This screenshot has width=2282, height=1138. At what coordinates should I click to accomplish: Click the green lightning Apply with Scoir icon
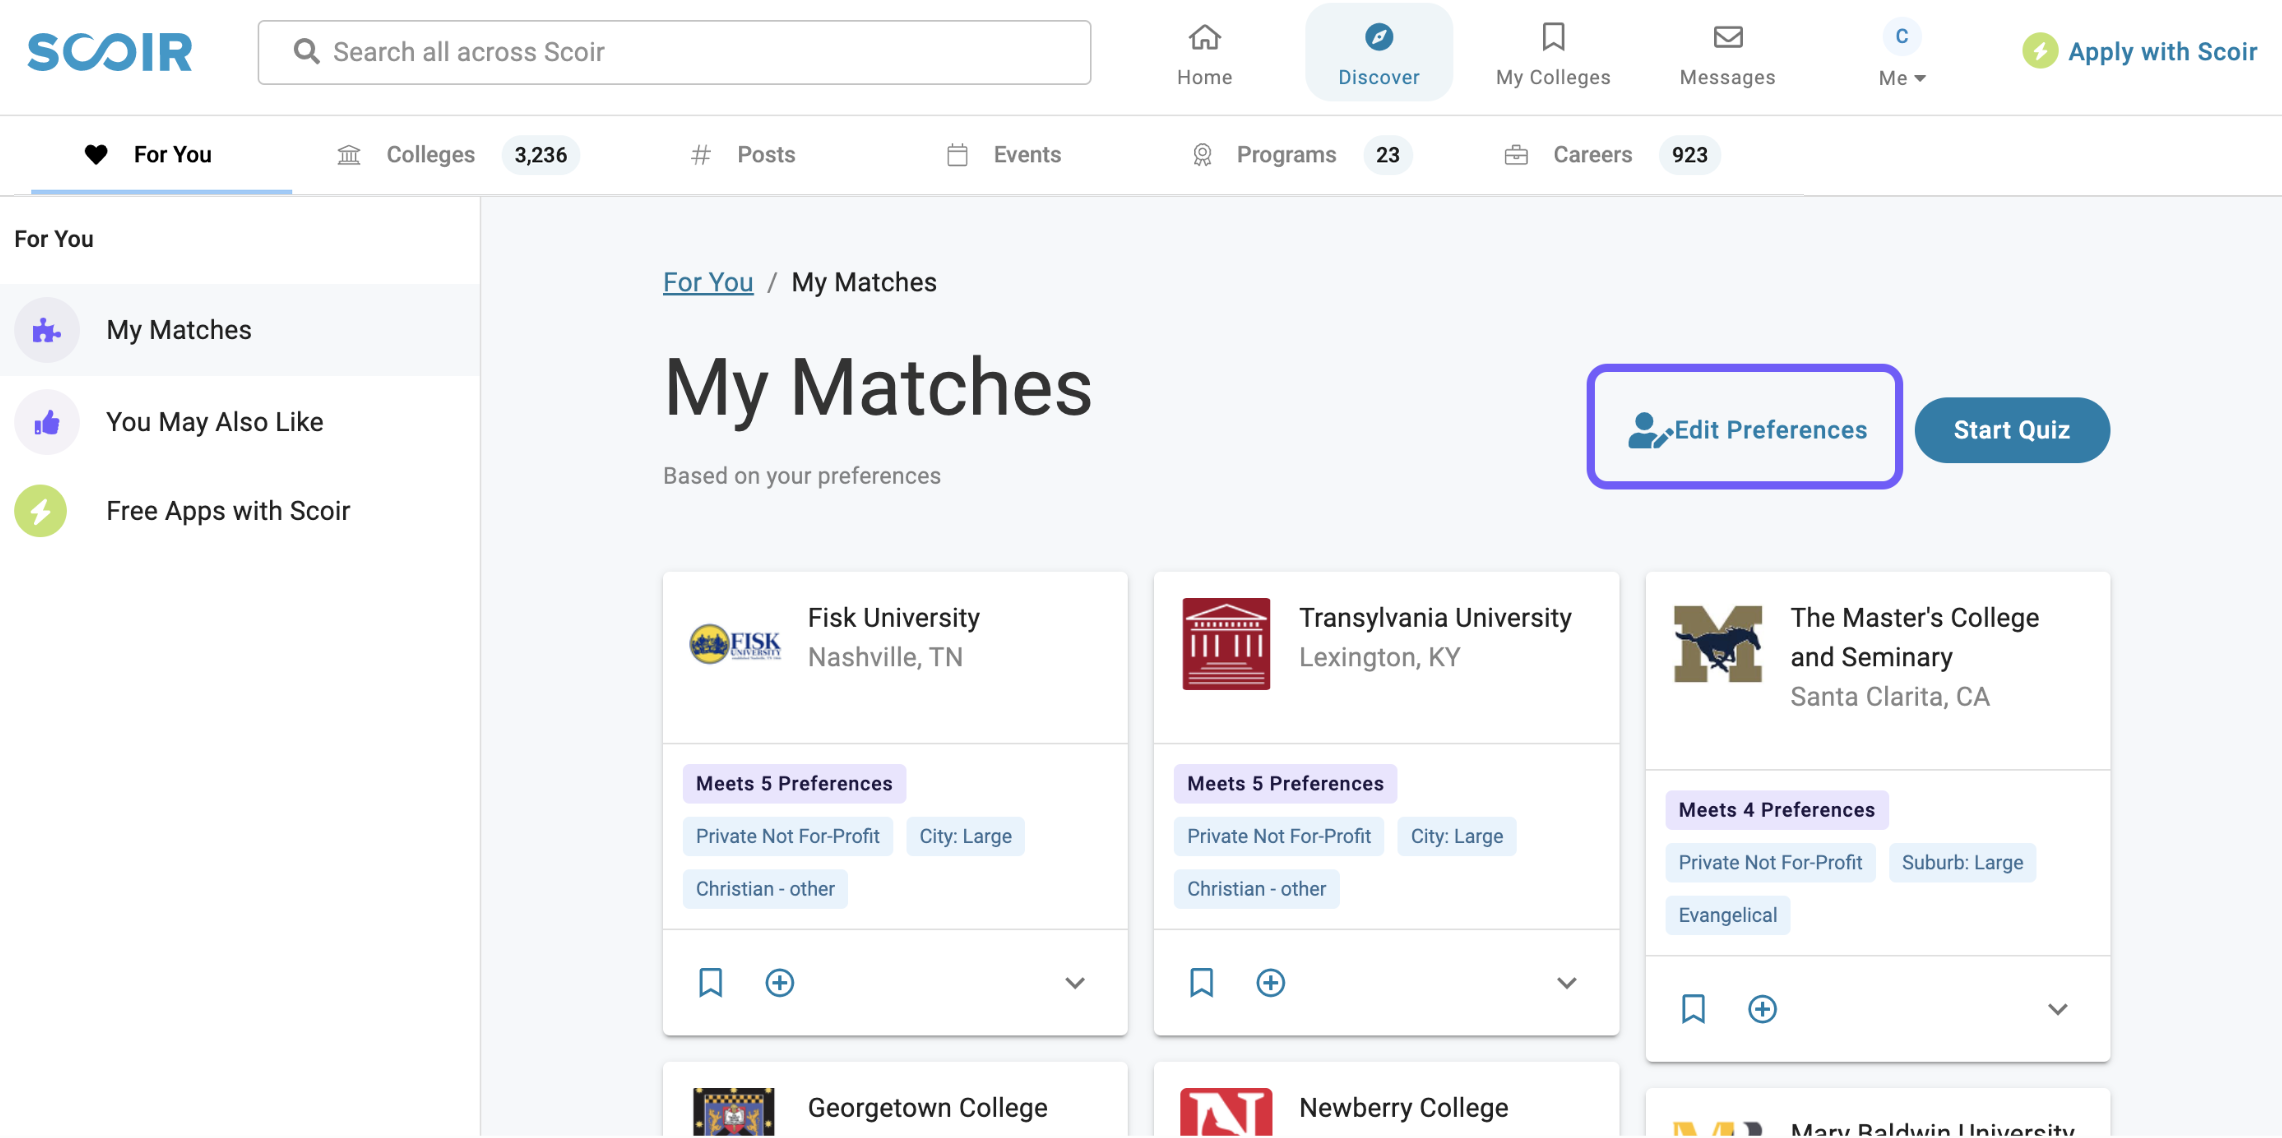[2040, 51]
